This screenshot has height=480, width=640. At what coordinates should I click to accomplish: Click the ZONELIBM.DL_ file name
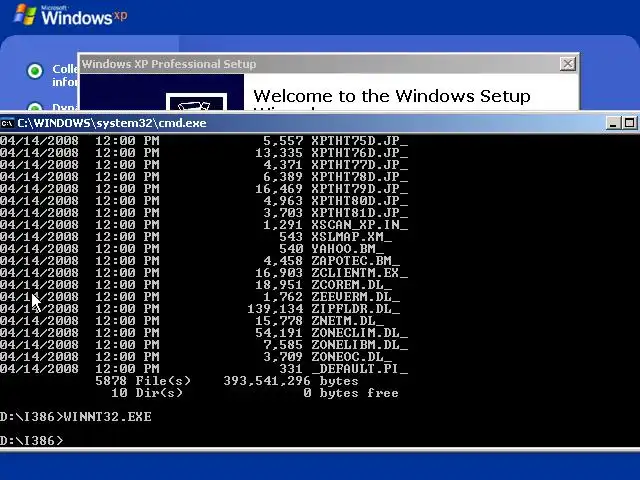(x=360, y=345)
